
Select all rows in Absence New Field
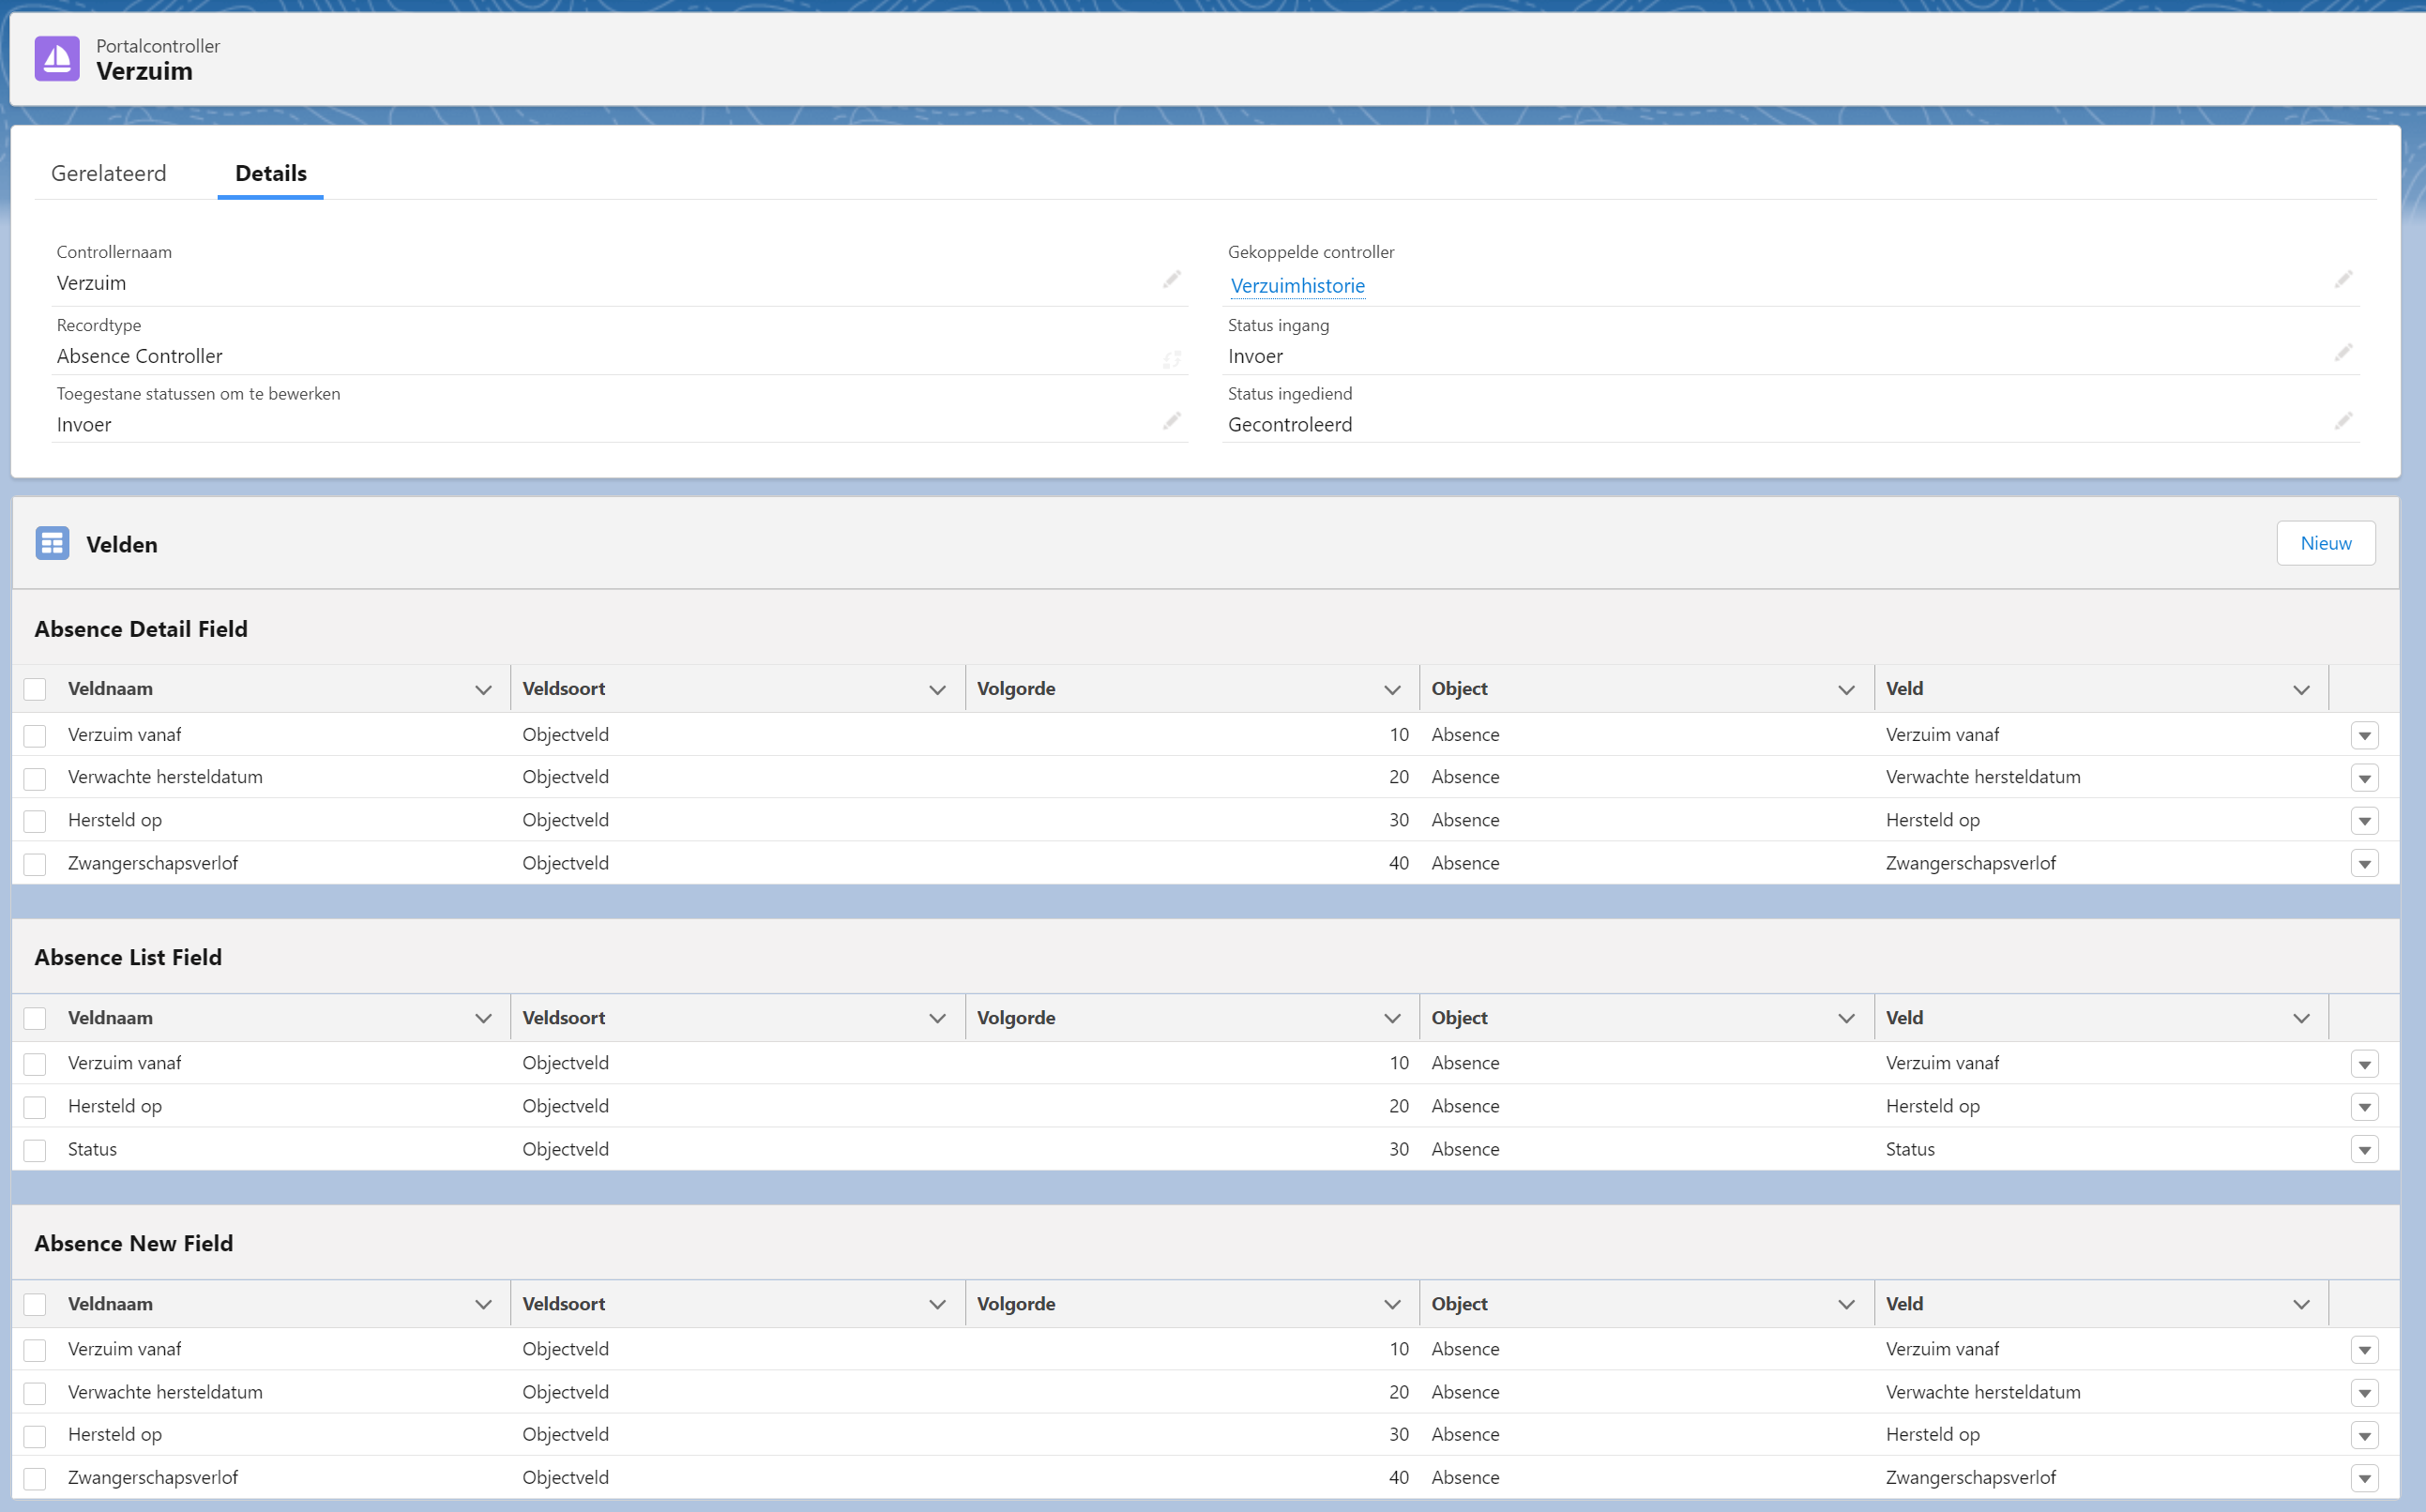click(35, 1304)
